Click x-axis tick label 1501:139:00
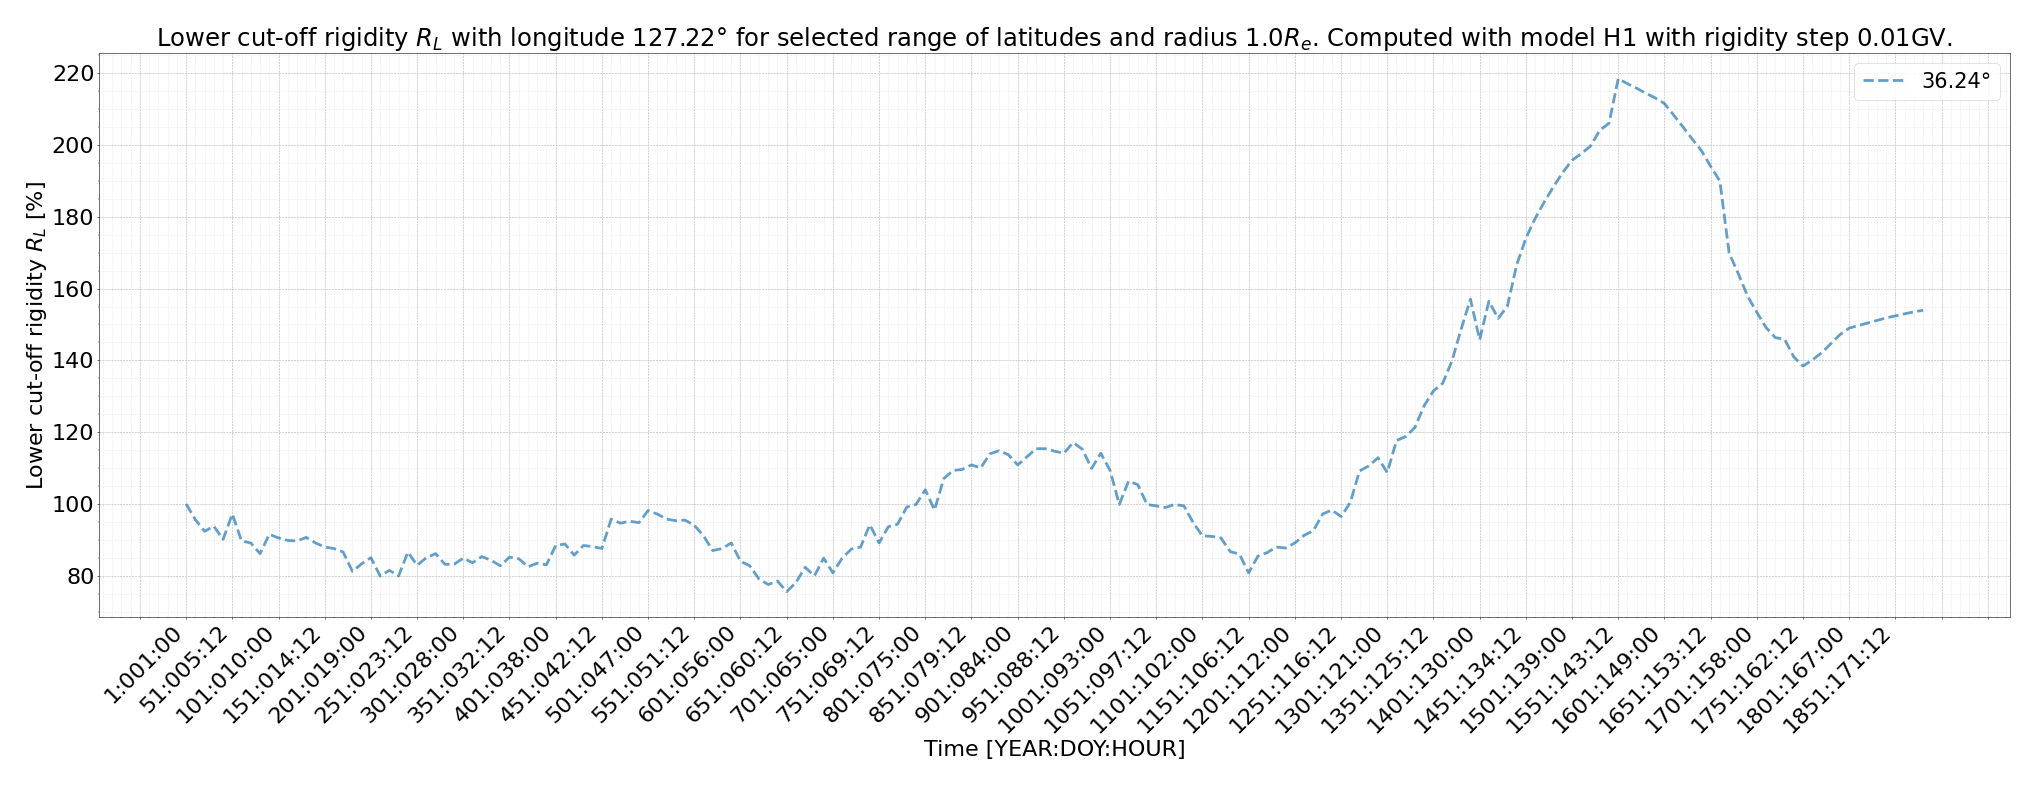This screenshot has height=785, width=2035. pyautogui.click(x=1513, y=680)
